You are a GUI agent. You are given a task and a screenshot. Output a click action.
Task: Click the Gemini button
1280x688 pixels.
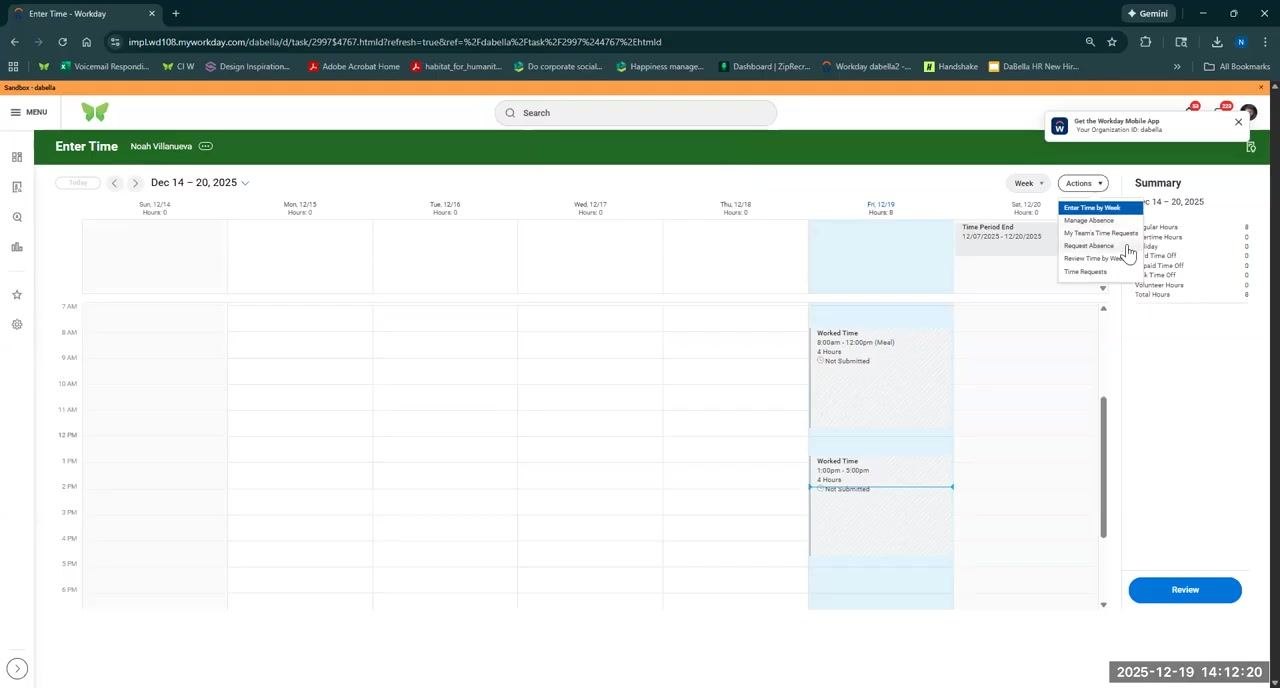click(1147, 13)
